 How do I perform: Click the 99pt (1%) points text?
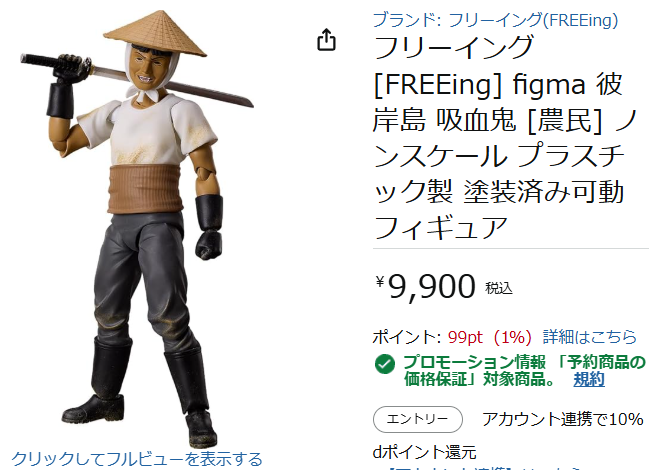pyautogui.click(x=490, y=337)
